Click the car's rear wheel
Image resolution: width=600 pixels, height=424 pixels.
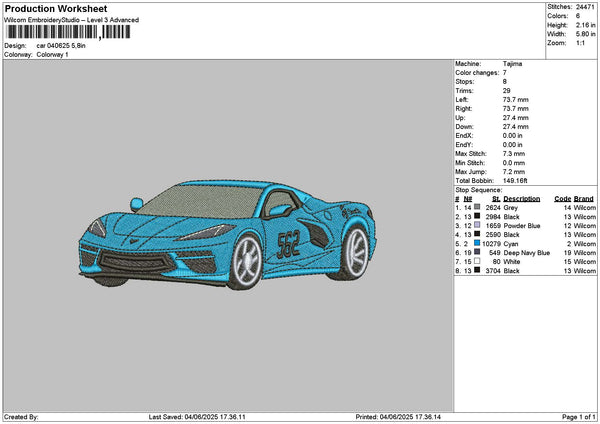[x=355, y=252]
